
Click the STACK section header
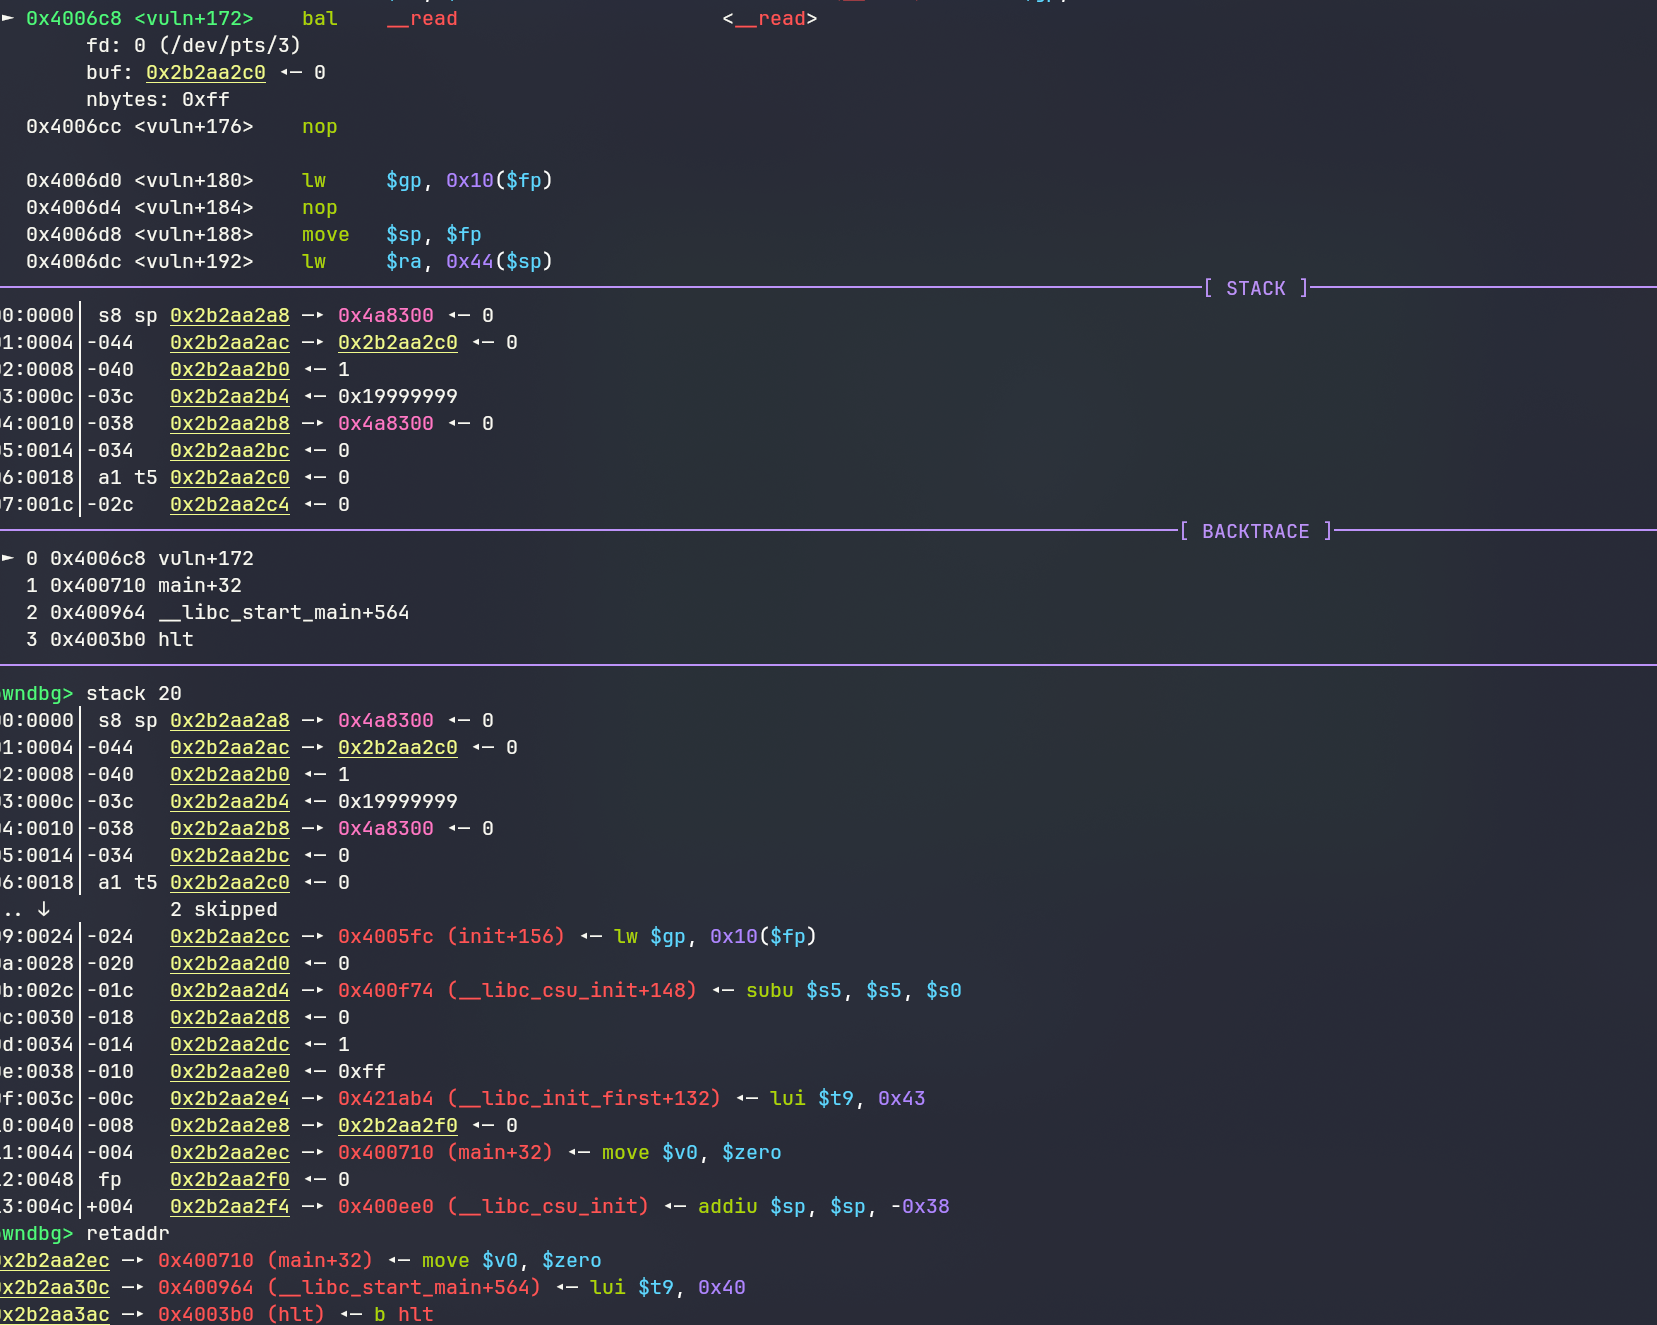pos(1256,288)
